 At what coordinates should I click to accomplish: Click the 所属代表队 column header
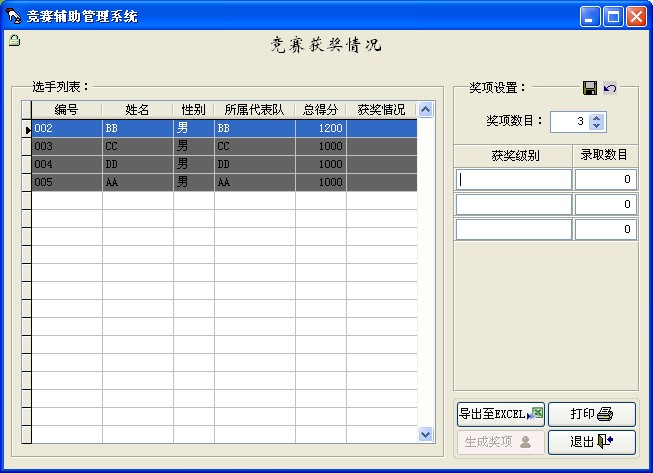254,110
